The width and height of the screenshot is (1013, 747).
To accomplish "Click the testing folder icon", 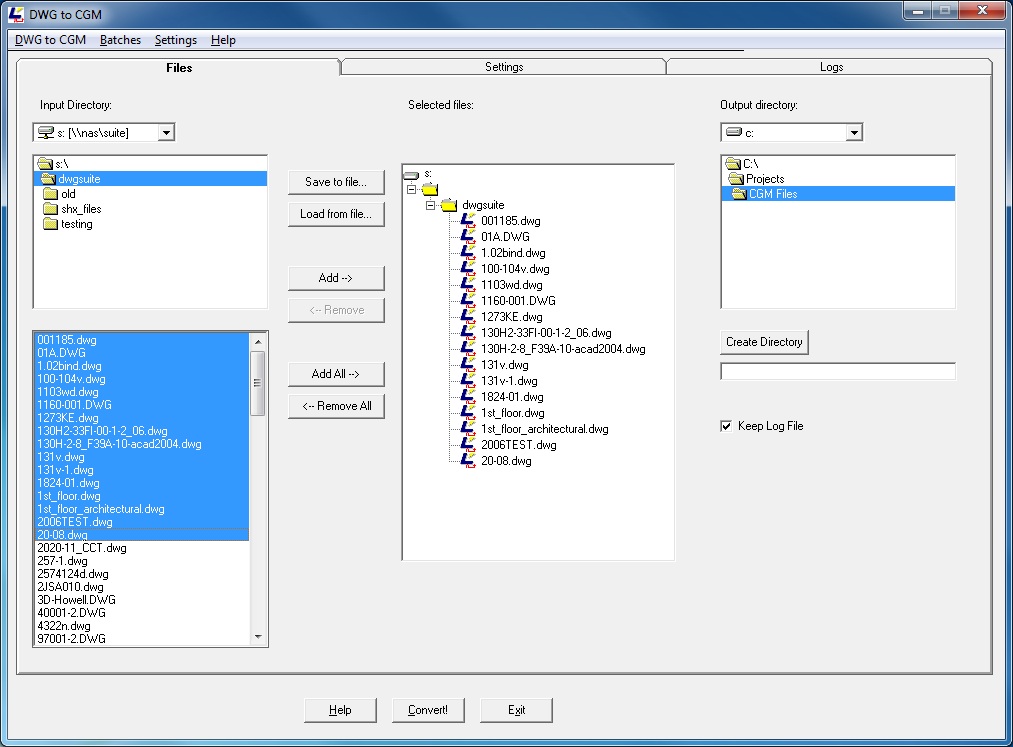I will [x=48, y=224].
